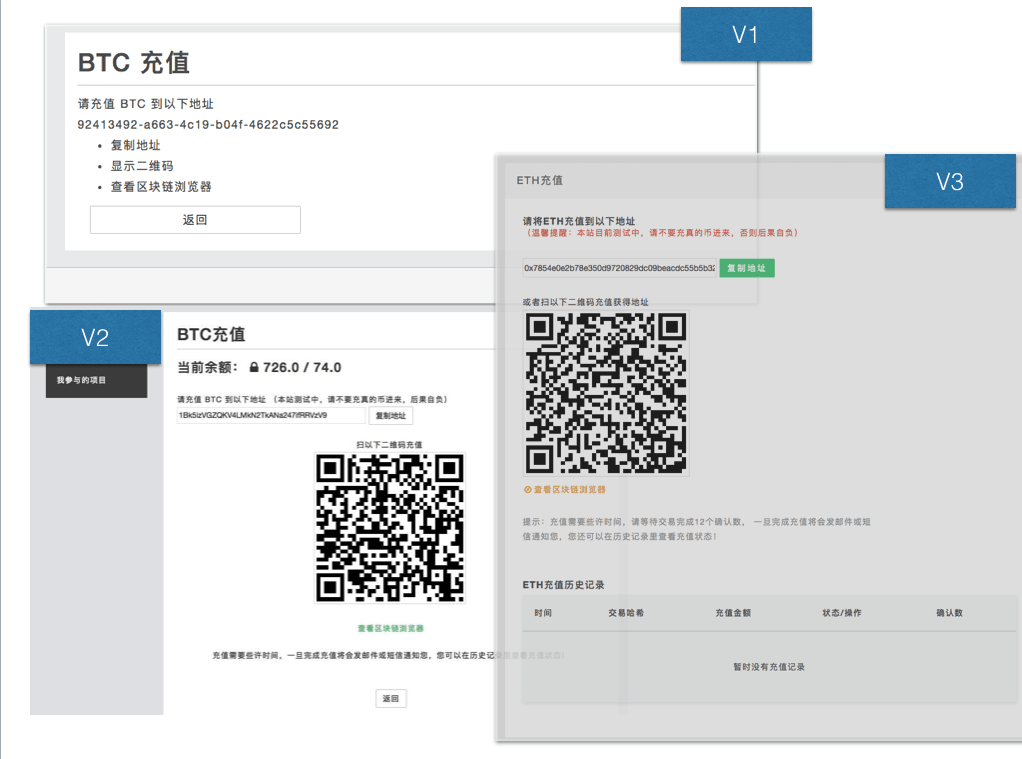Click the BTC QR code in V2

390,528
